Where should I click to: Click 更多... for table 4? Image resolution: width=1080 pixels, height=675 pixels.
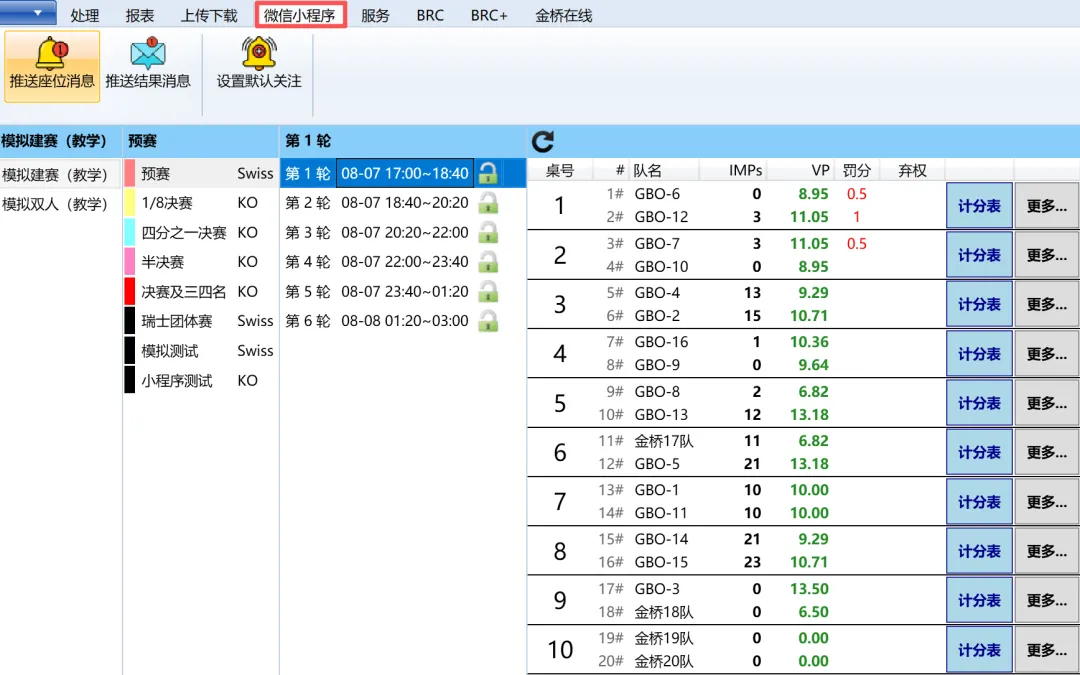coord(1047,353)
